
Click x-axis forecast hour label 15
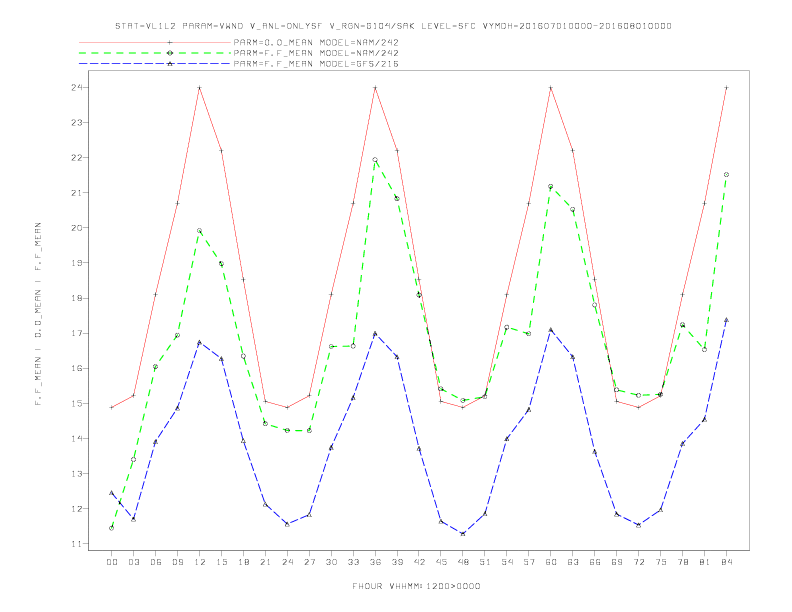coord(221,562)
